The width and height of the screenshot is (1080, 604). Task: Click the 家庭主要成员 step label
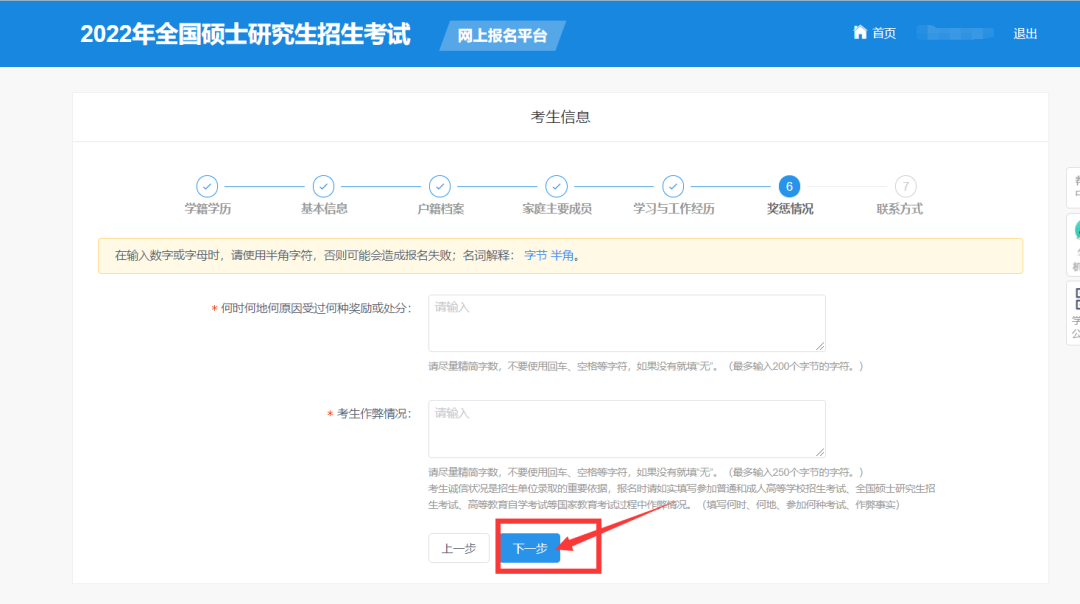557,209
